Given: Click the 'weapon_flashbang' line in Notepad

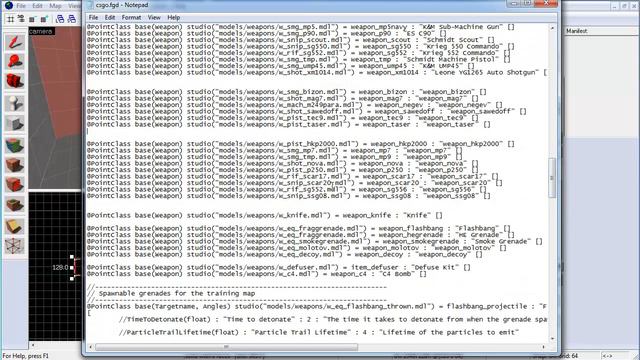Looking at the screenshot, I should point(299,228).
